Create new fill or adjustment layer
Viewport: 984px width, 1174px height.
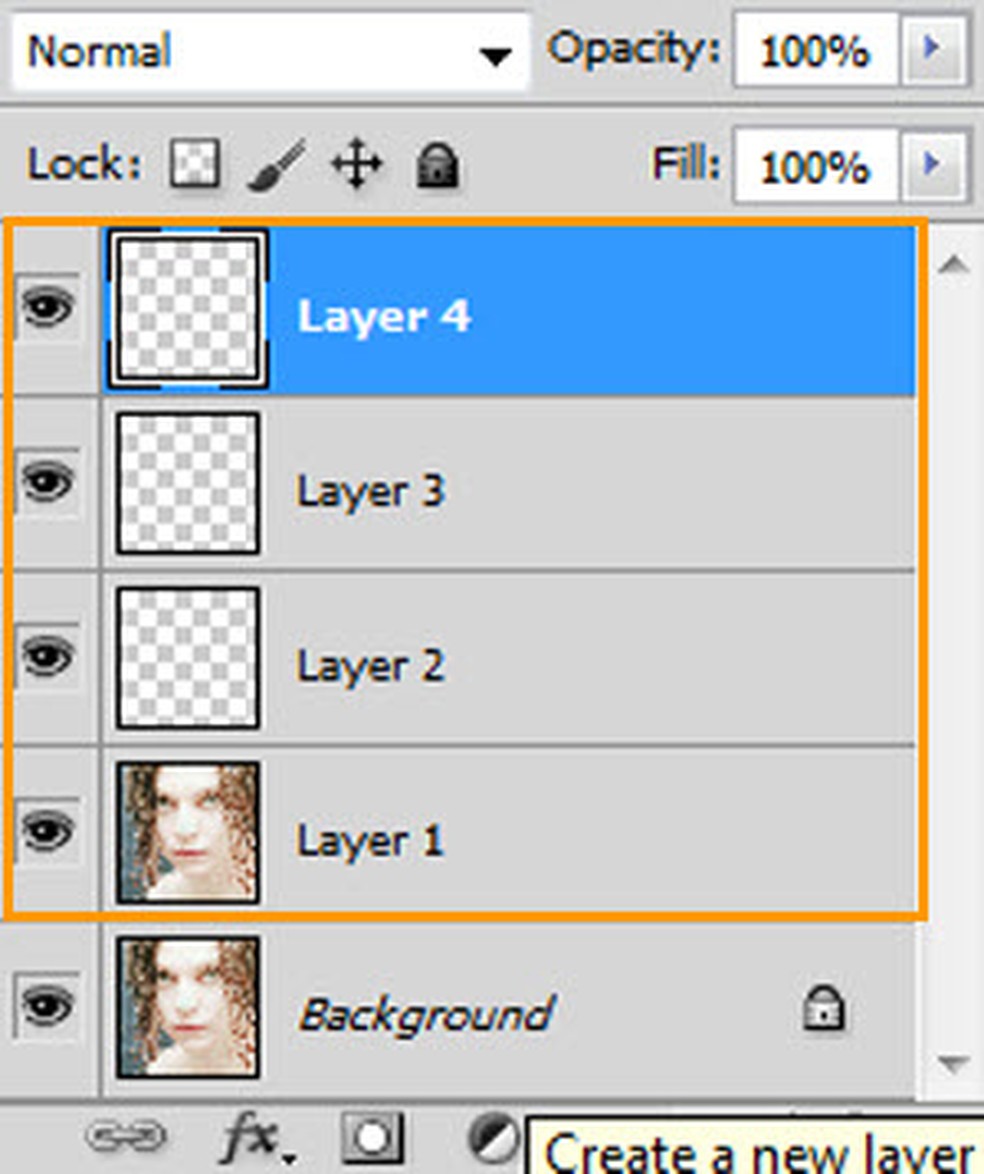tap(494, 1137)
